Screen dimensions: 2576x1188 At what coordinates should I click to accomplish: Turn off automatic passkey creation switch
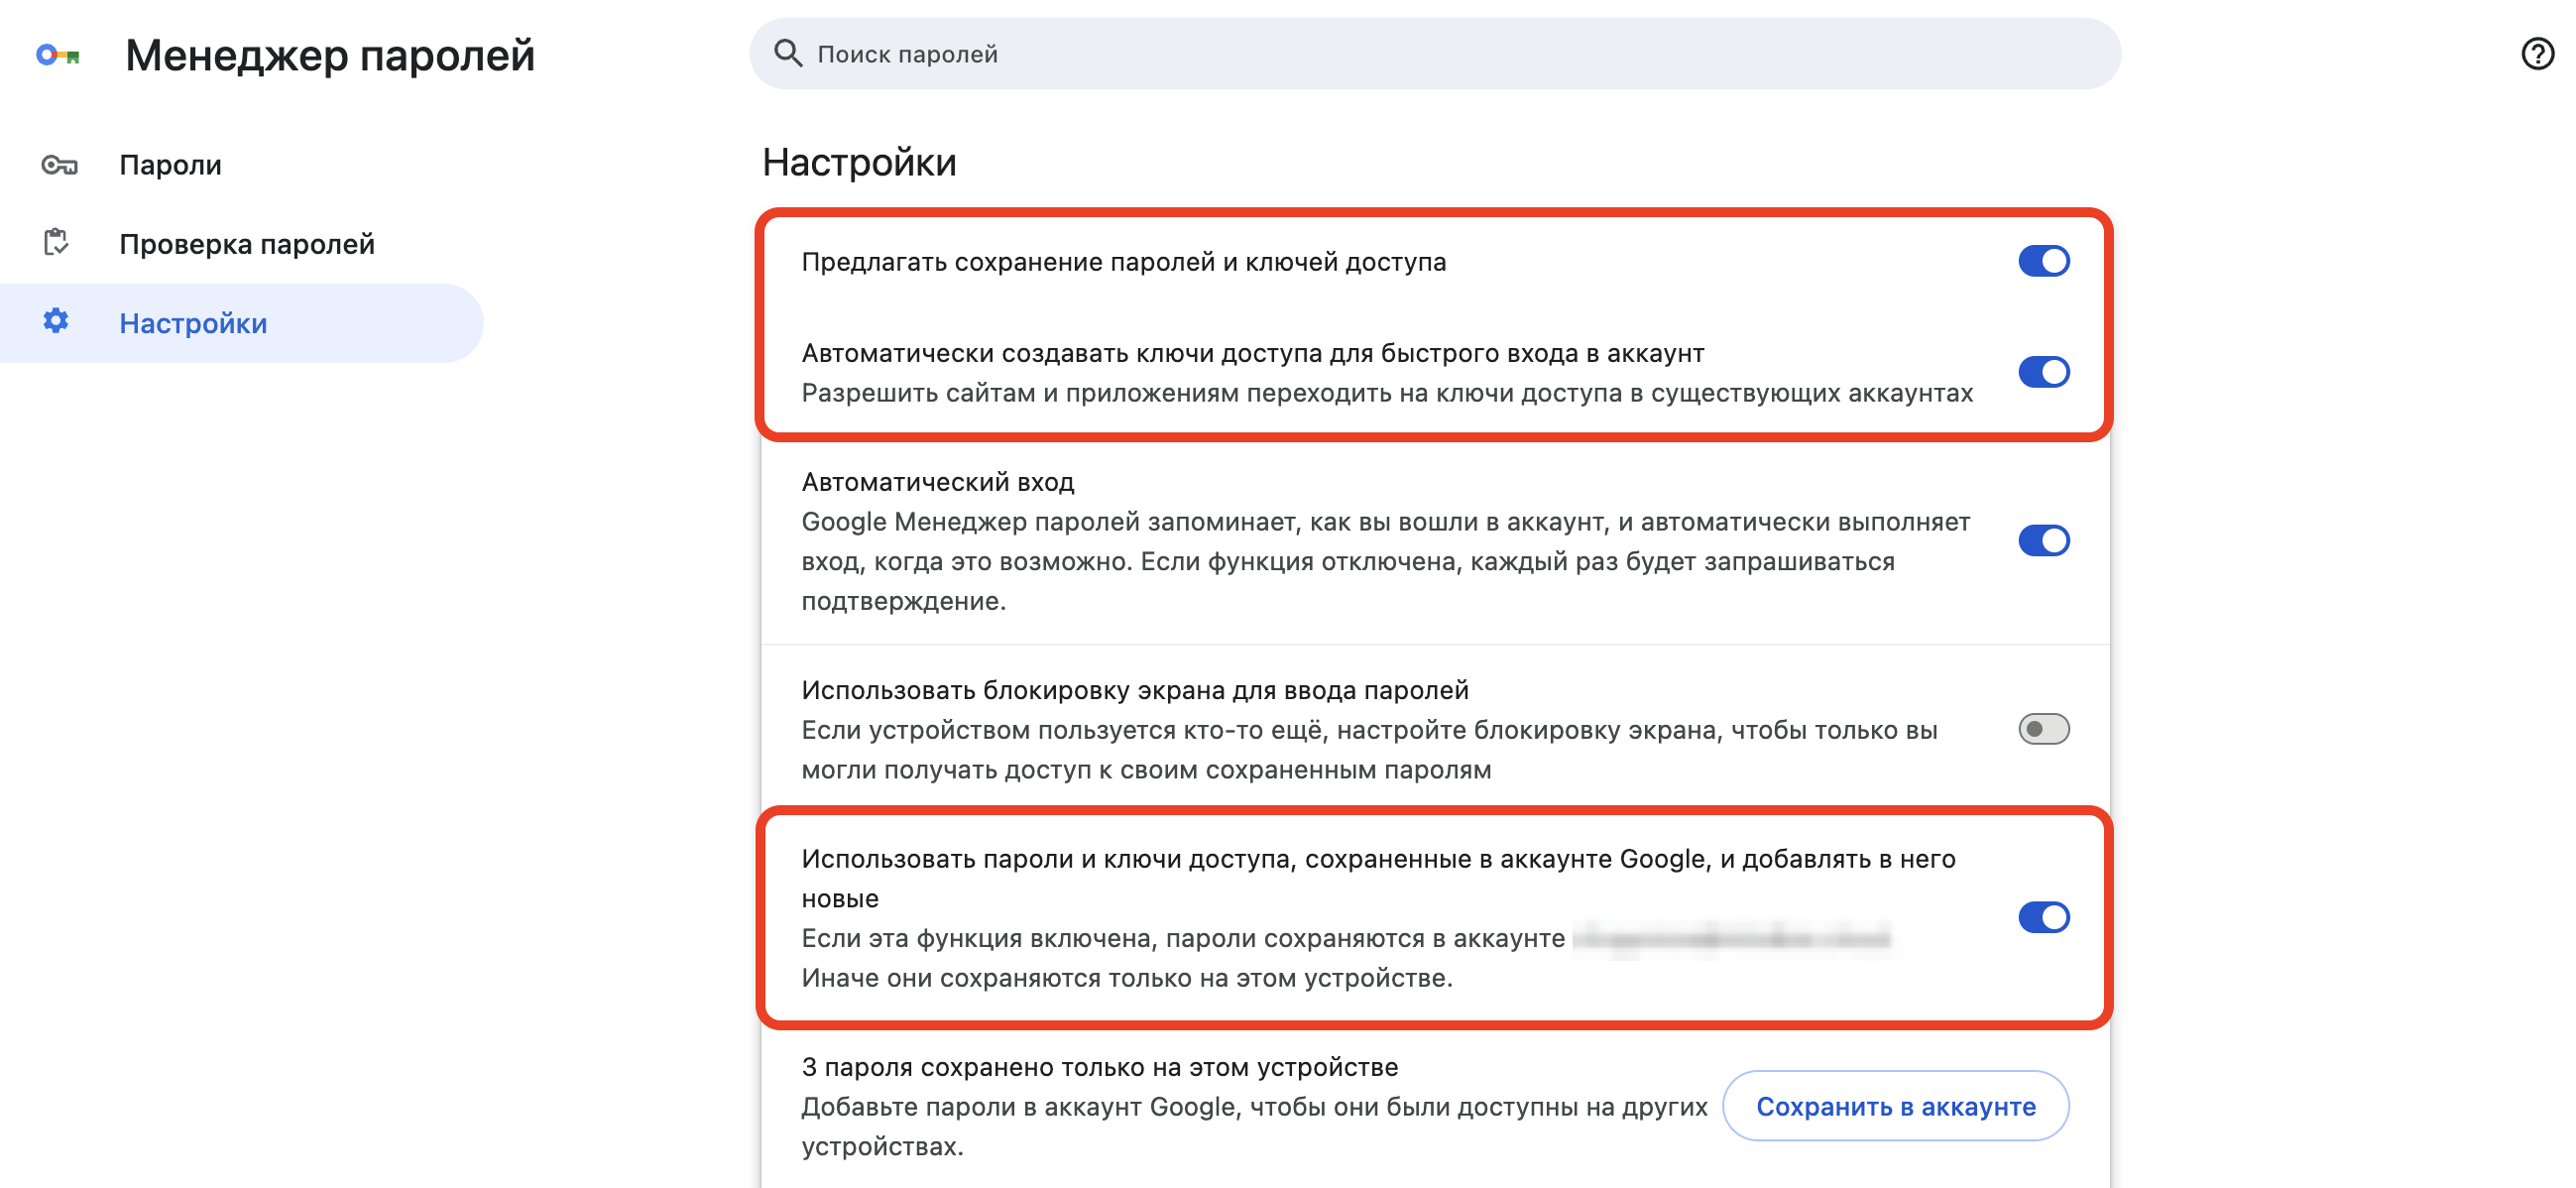[x=2044, y=372]
